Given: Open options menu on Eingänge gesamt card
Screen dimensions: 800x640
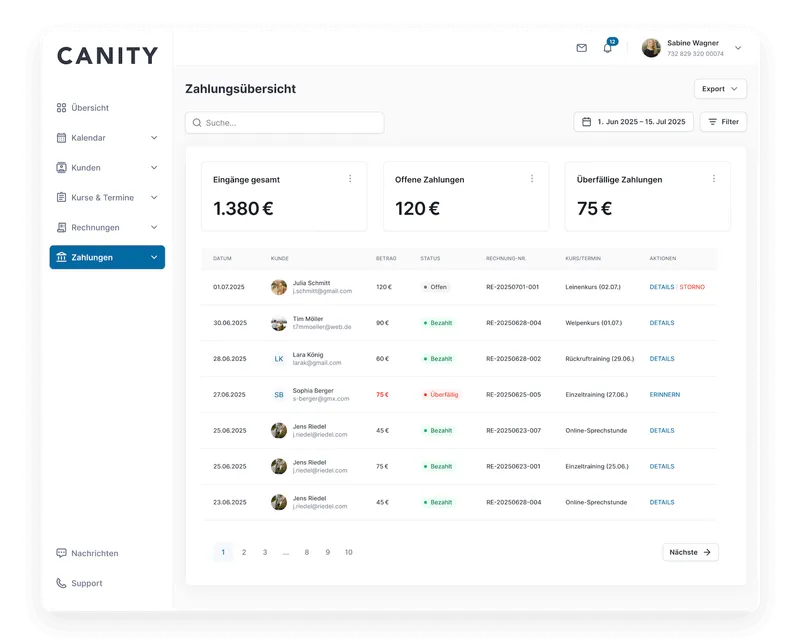Looking at the screenshot, I should 349,180.
